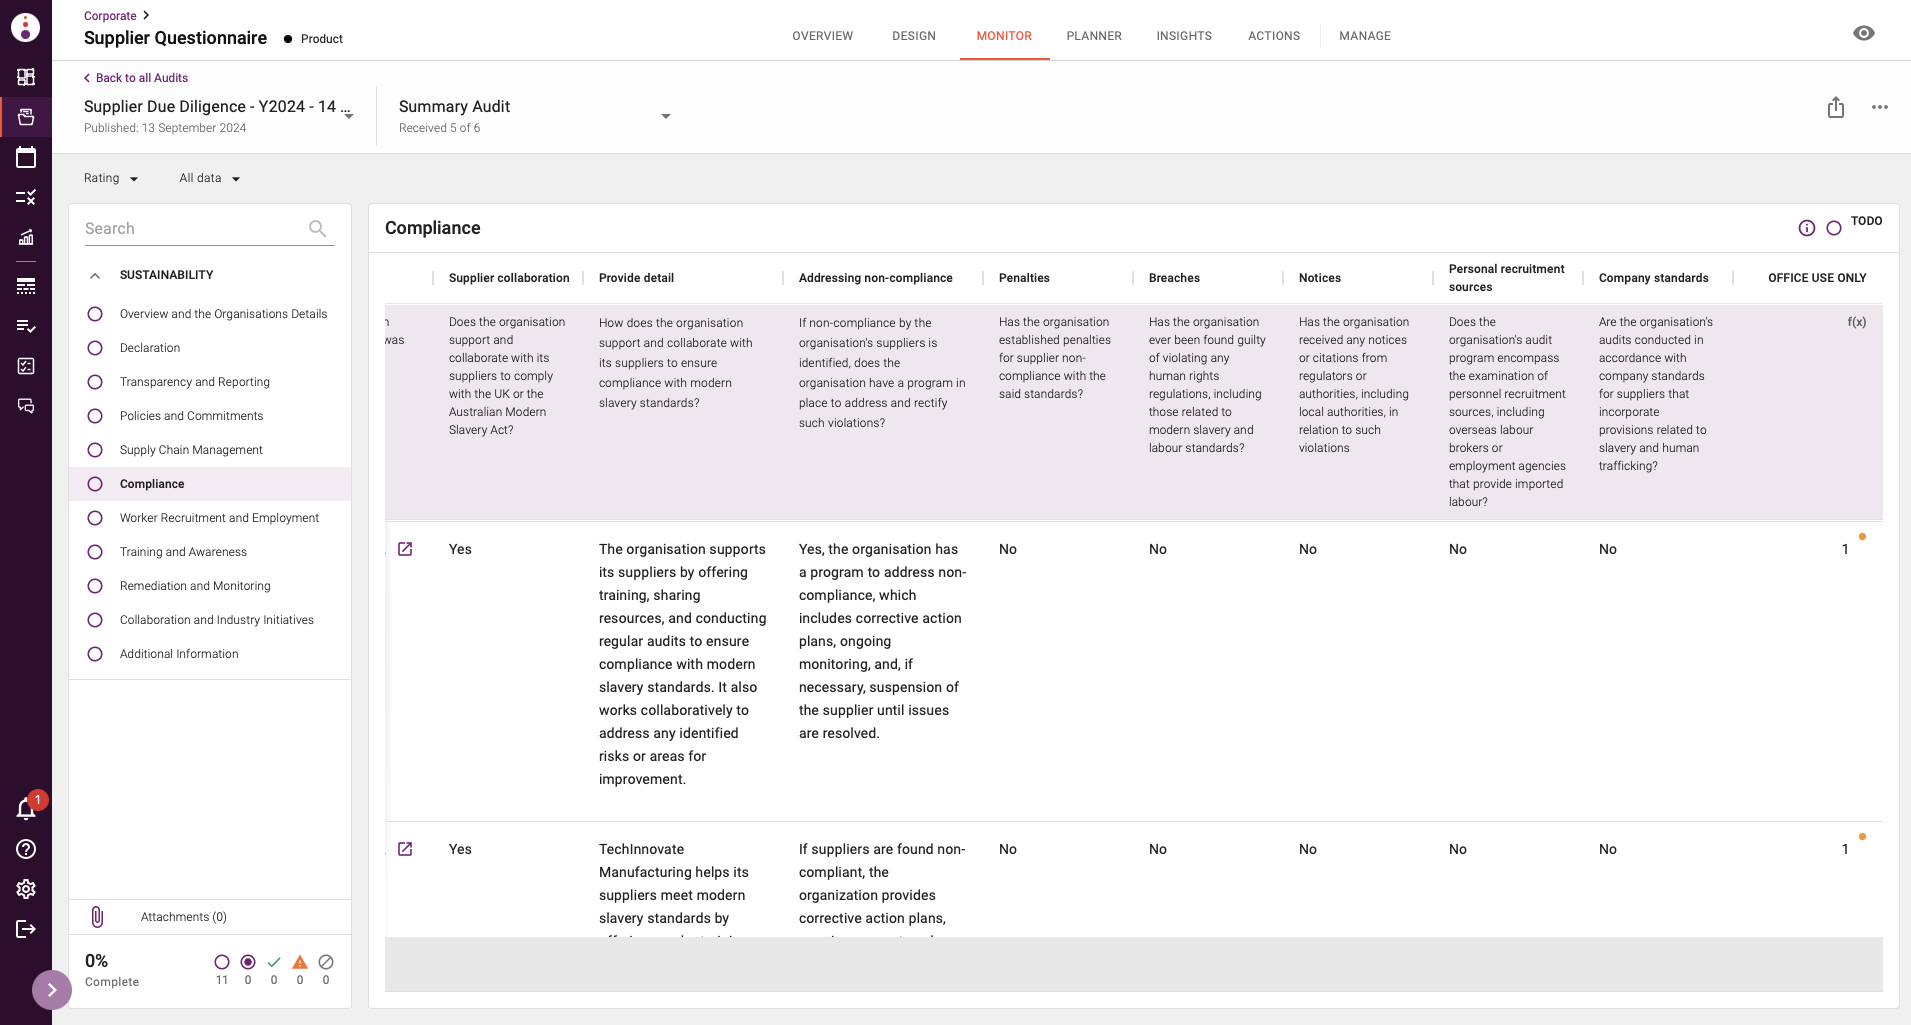
Task: Click the Penalties column header
Action: coord(1024,278)
